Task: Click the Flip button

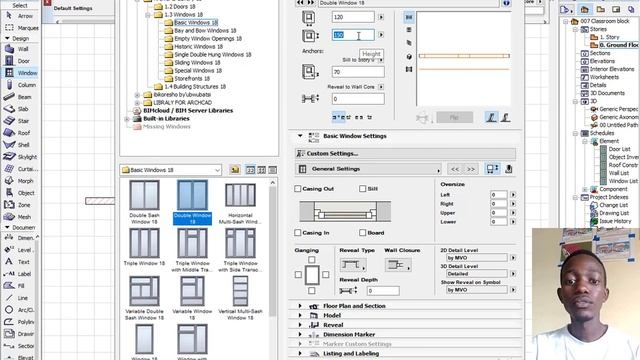Action: click(454, 118)
